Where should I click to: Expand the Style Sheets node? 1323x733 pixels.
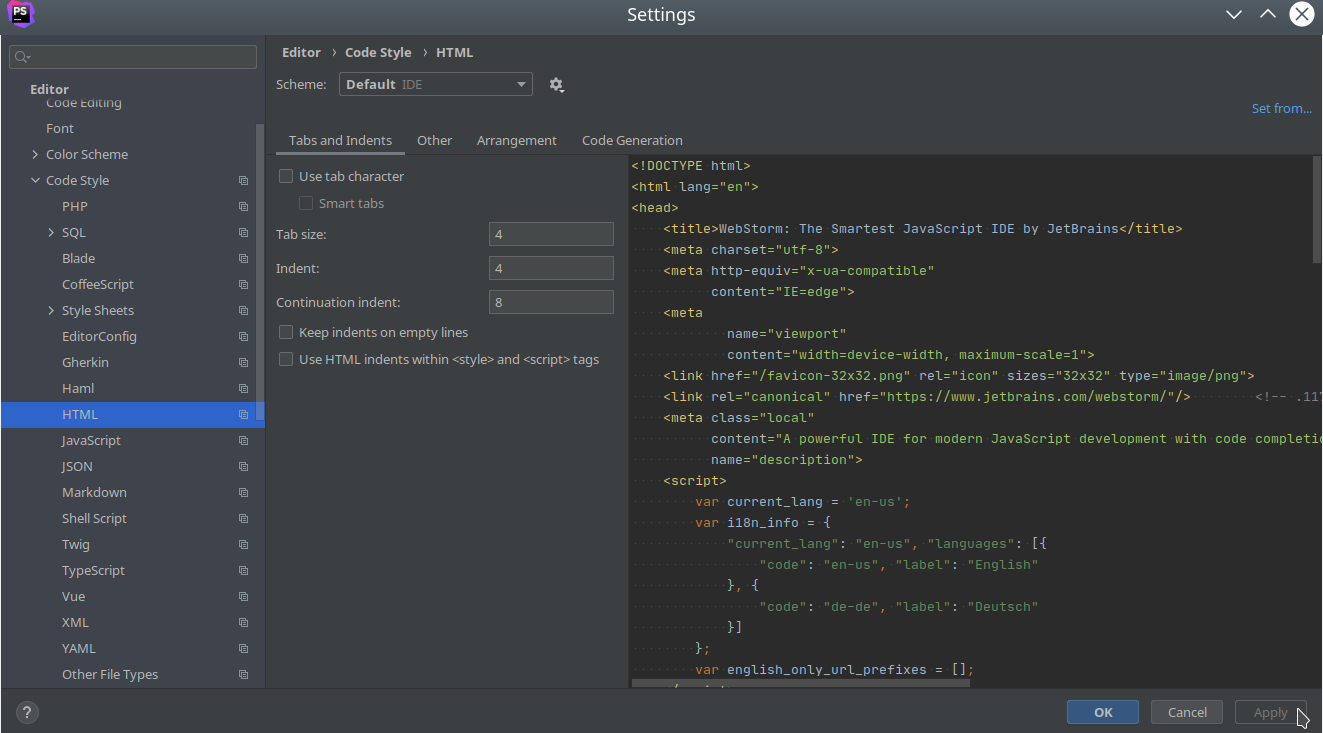click(x=51, y=311)
